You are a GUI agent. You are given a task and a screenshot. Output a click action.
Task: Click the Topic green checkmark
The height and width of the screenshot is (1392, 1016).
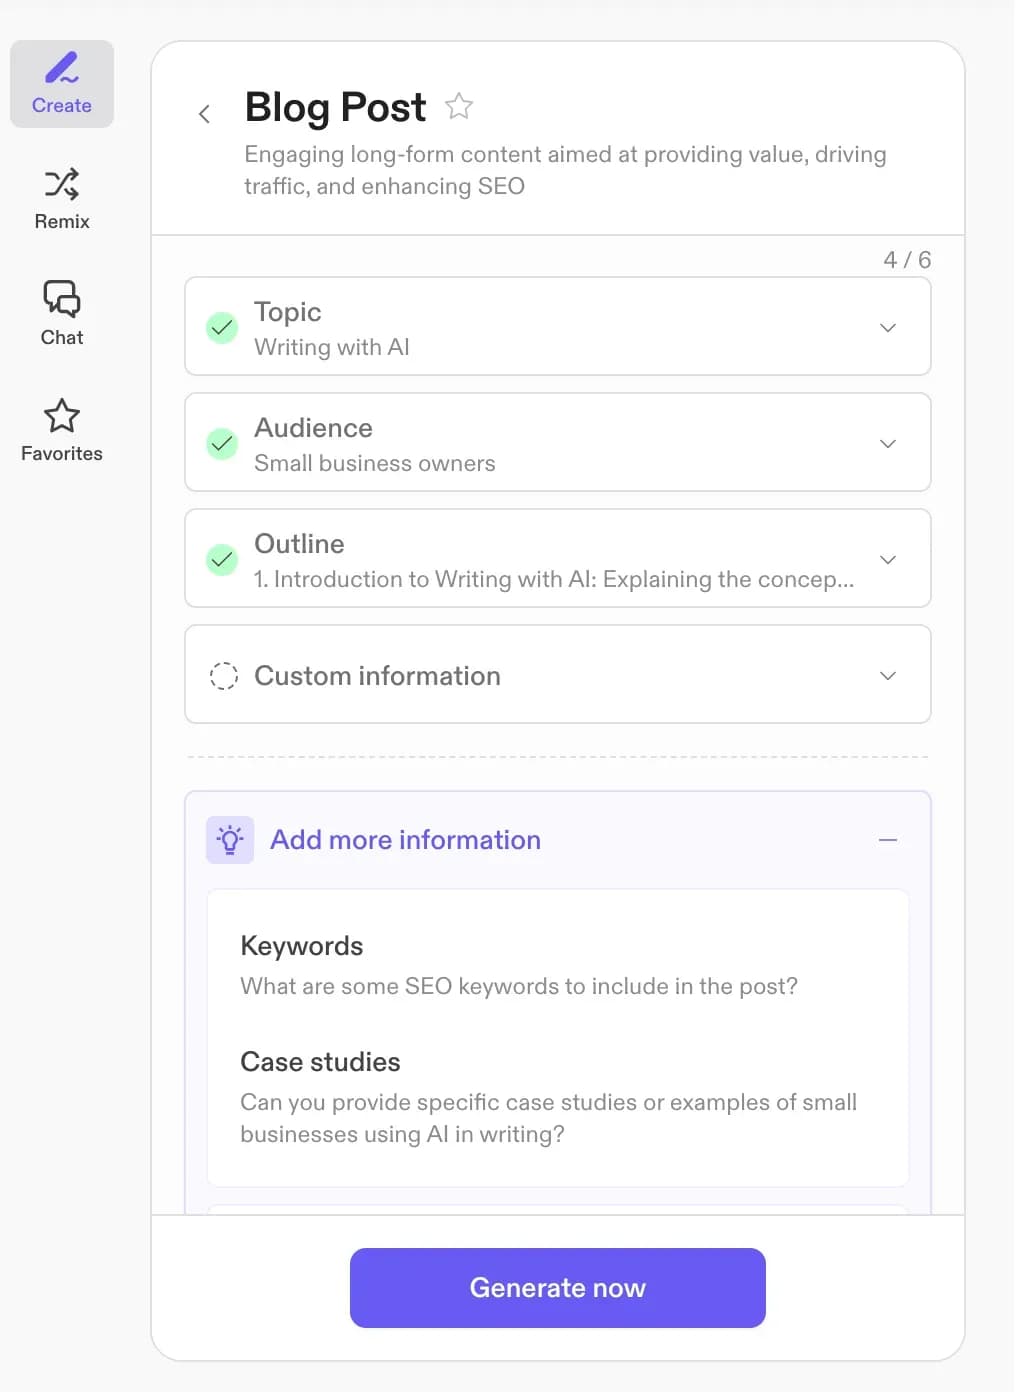tap(222, 327)
